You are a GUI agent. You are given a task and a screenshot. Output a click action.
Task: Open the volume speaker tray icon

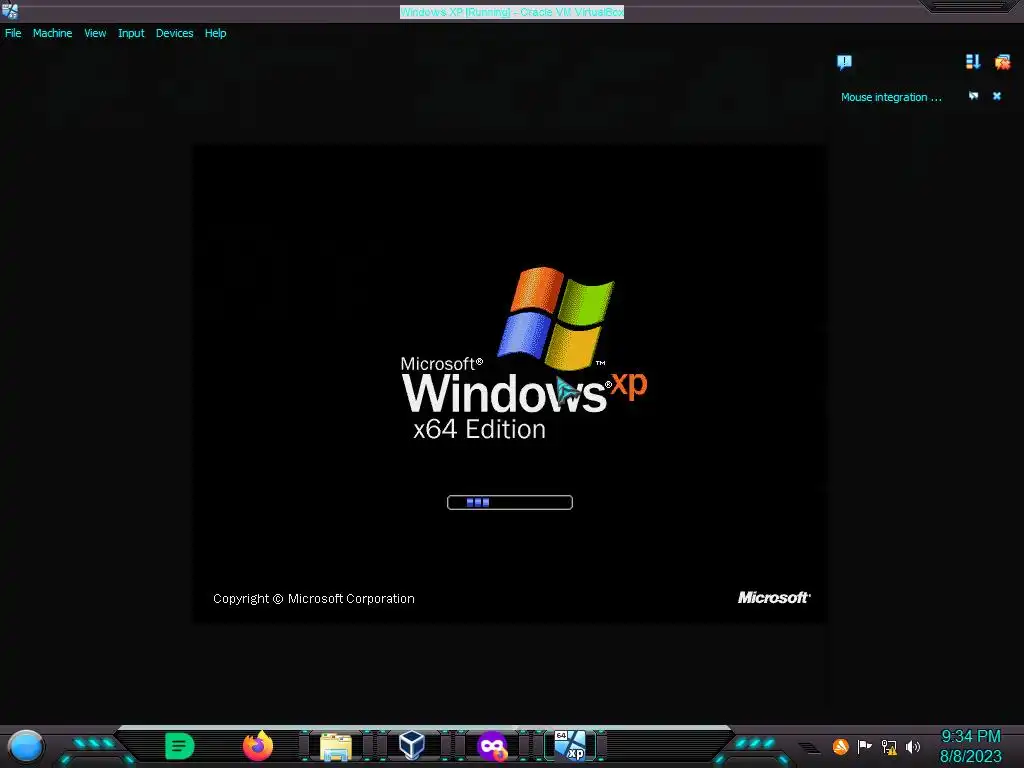pyautogui.click(x=913, y=746)
